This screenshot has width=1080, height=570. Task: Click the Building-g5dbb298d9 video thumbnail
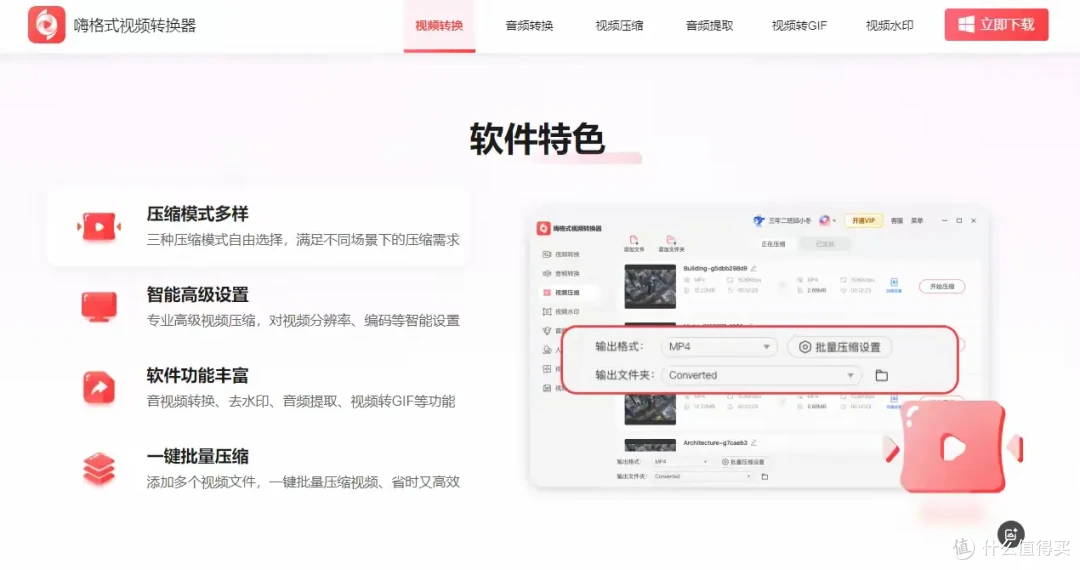(650, 286)
